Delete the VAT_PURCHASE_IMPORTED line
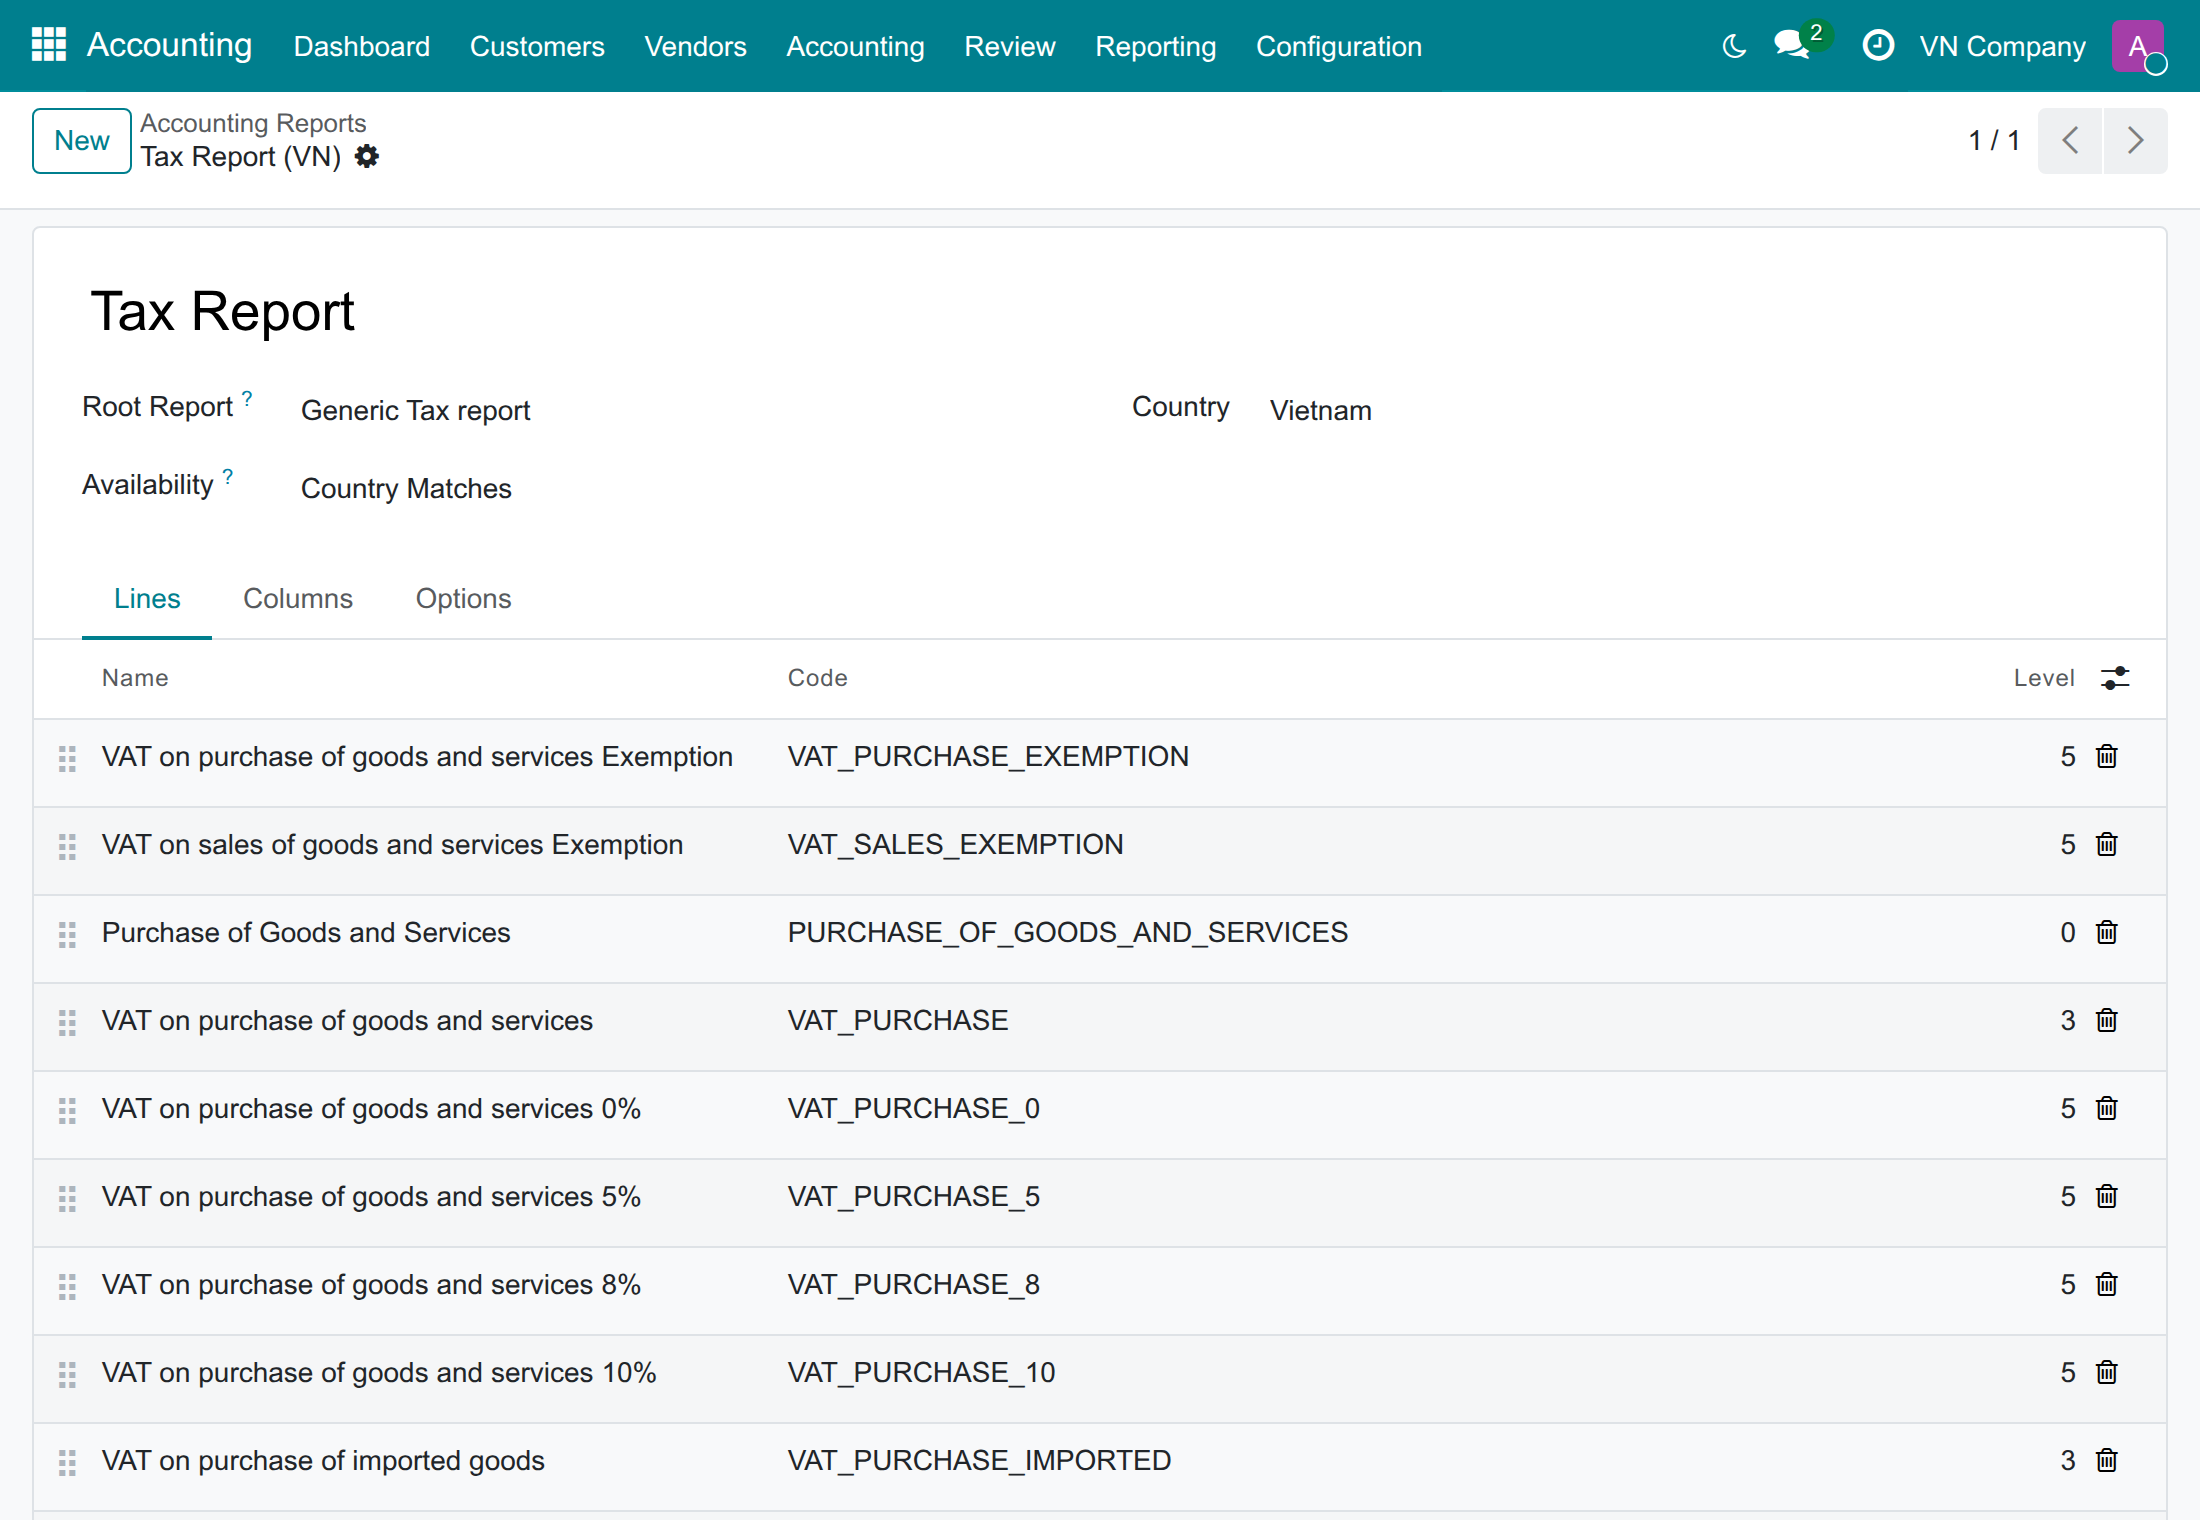This screenshot has width=2200, height=1520. 2107,1461
